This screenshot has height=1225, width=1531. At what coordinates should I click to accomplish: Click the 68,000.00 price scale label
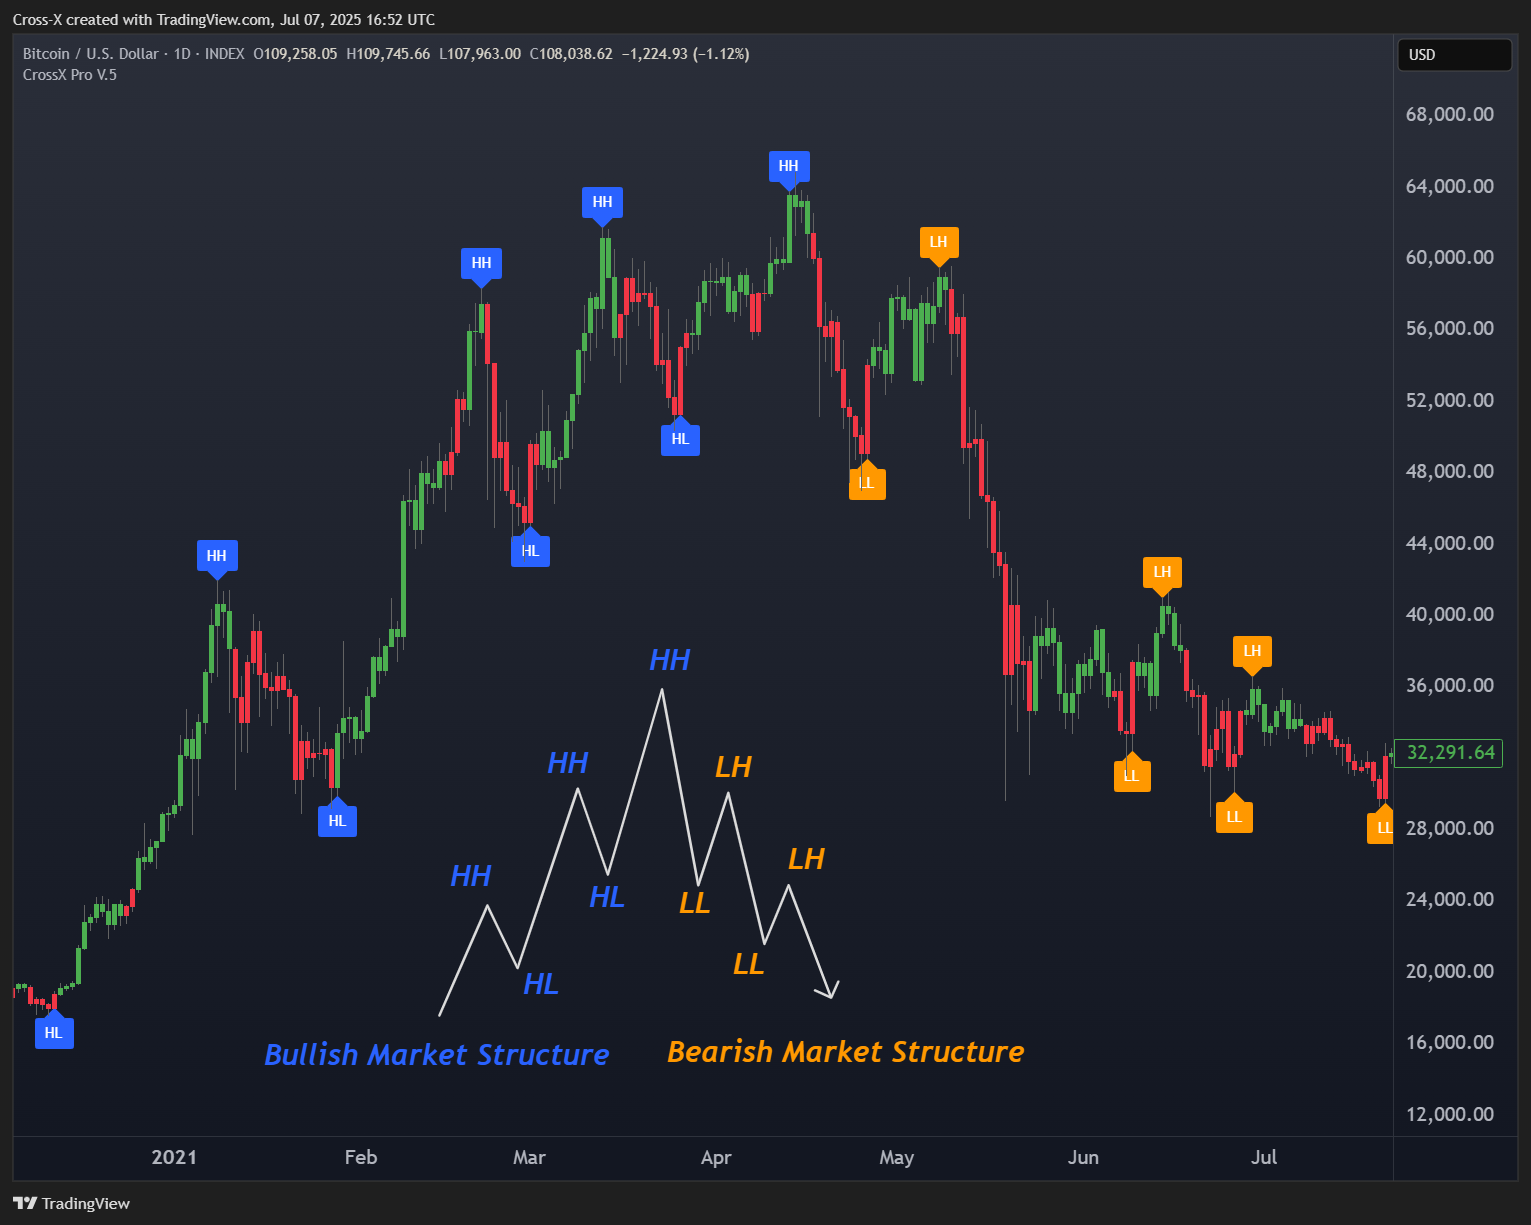(1449, 114)
